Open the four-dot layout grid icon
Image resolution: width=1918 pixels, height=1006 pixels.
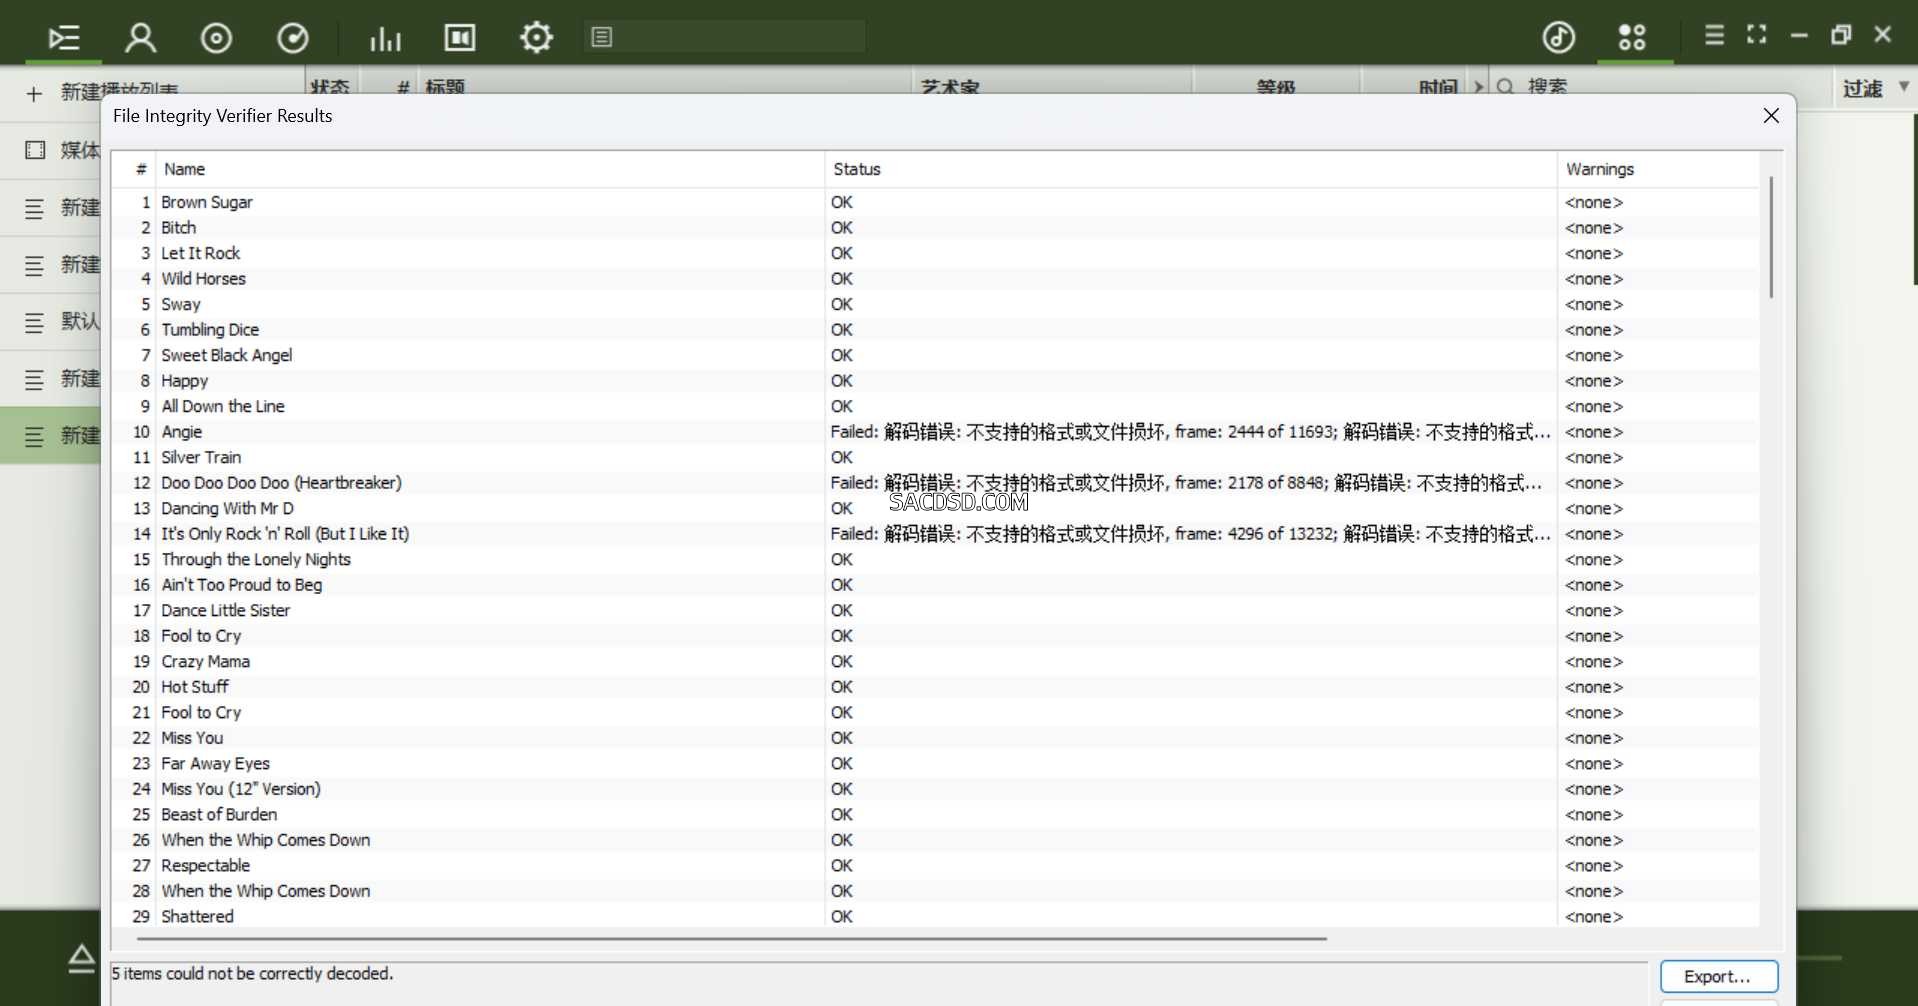point(1632,38)
